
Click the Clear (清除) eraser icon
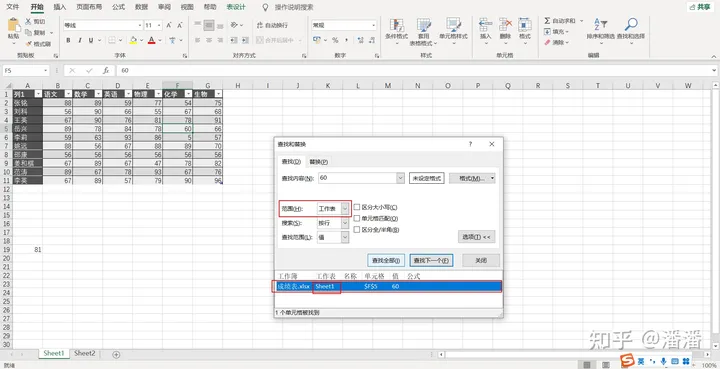(x=547, y=43)
